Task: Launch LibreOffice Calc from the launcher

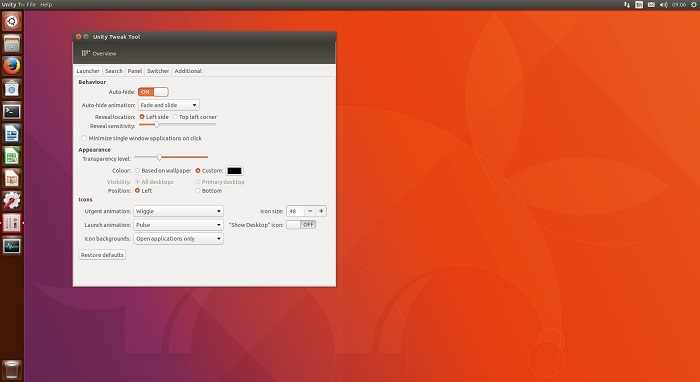Action: click(x=12, y=156)
